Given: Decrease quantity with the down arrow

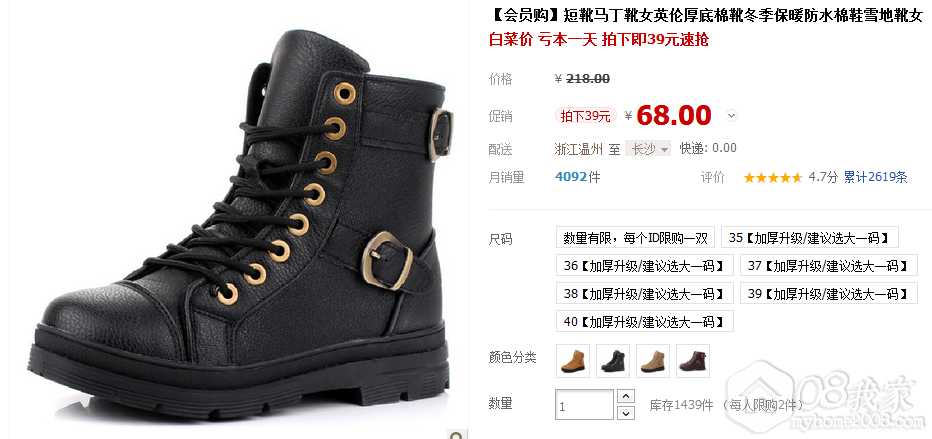Looking at the screenshot, I should click(626, 413).
